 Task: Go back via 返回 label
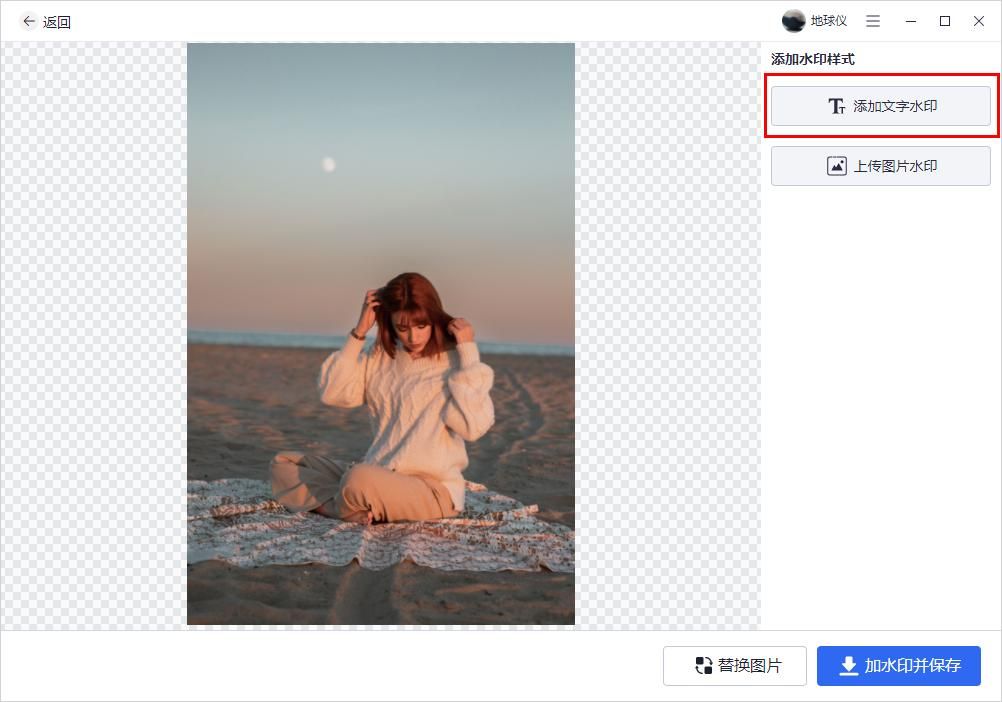(x=57, y=22)
